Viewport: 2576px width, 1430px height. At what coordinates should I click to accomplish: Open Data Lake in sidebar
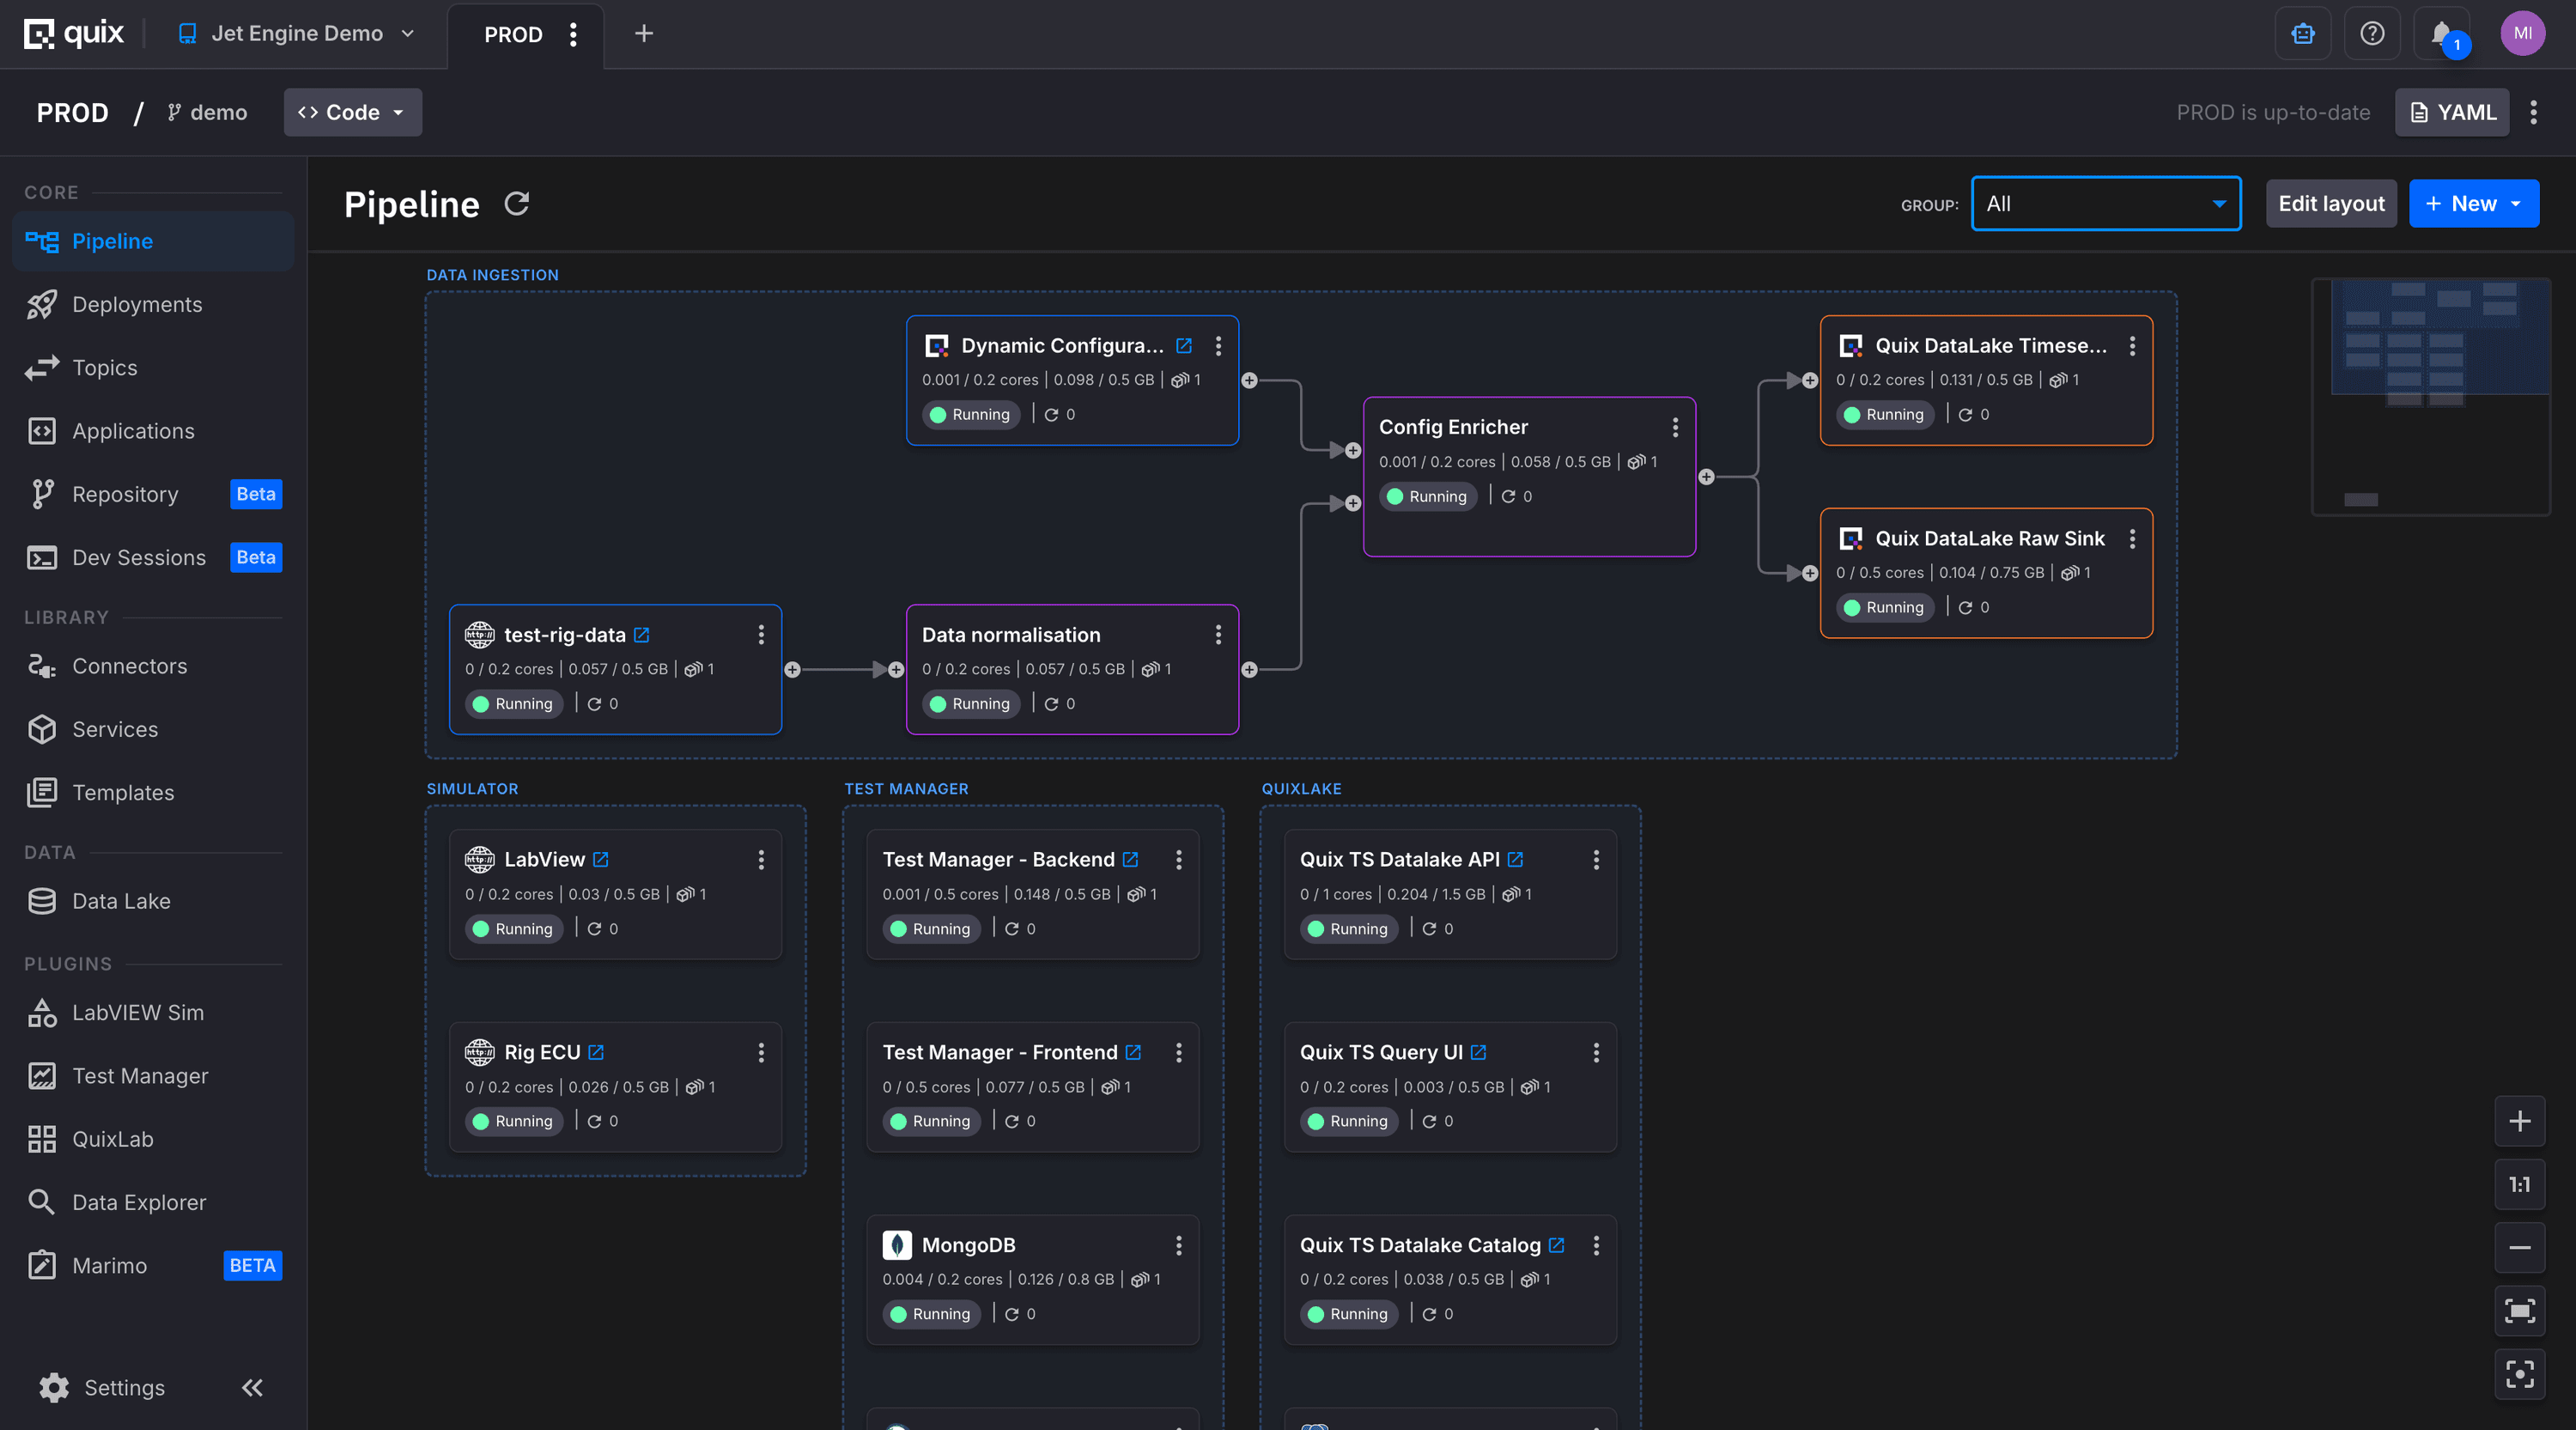tap(153, 901)
